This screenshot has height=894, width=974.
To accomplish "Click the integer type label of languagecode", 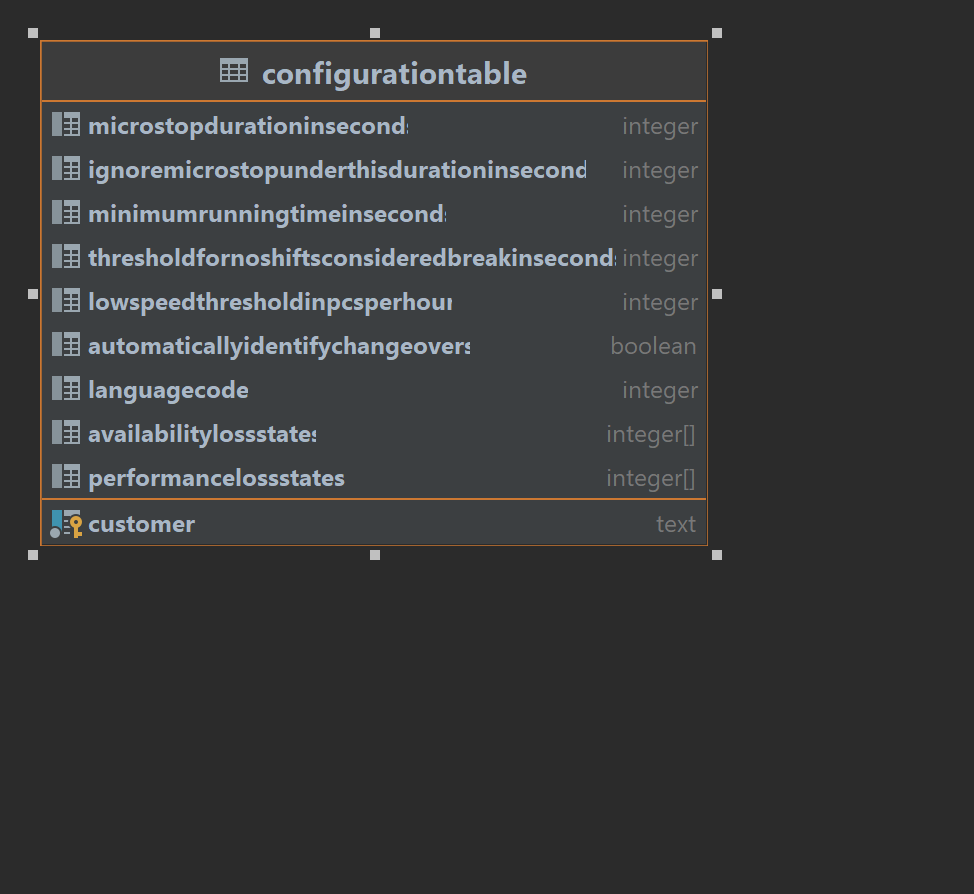I will point(660,389).
